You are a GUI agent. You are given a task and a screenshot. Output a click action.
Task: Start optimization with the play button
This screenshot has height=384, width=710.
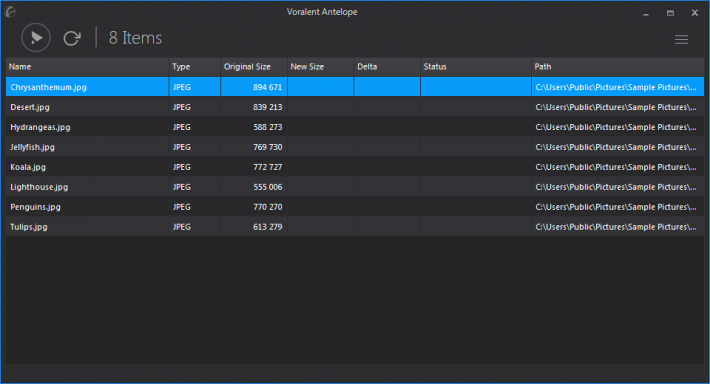pos(36,38)
